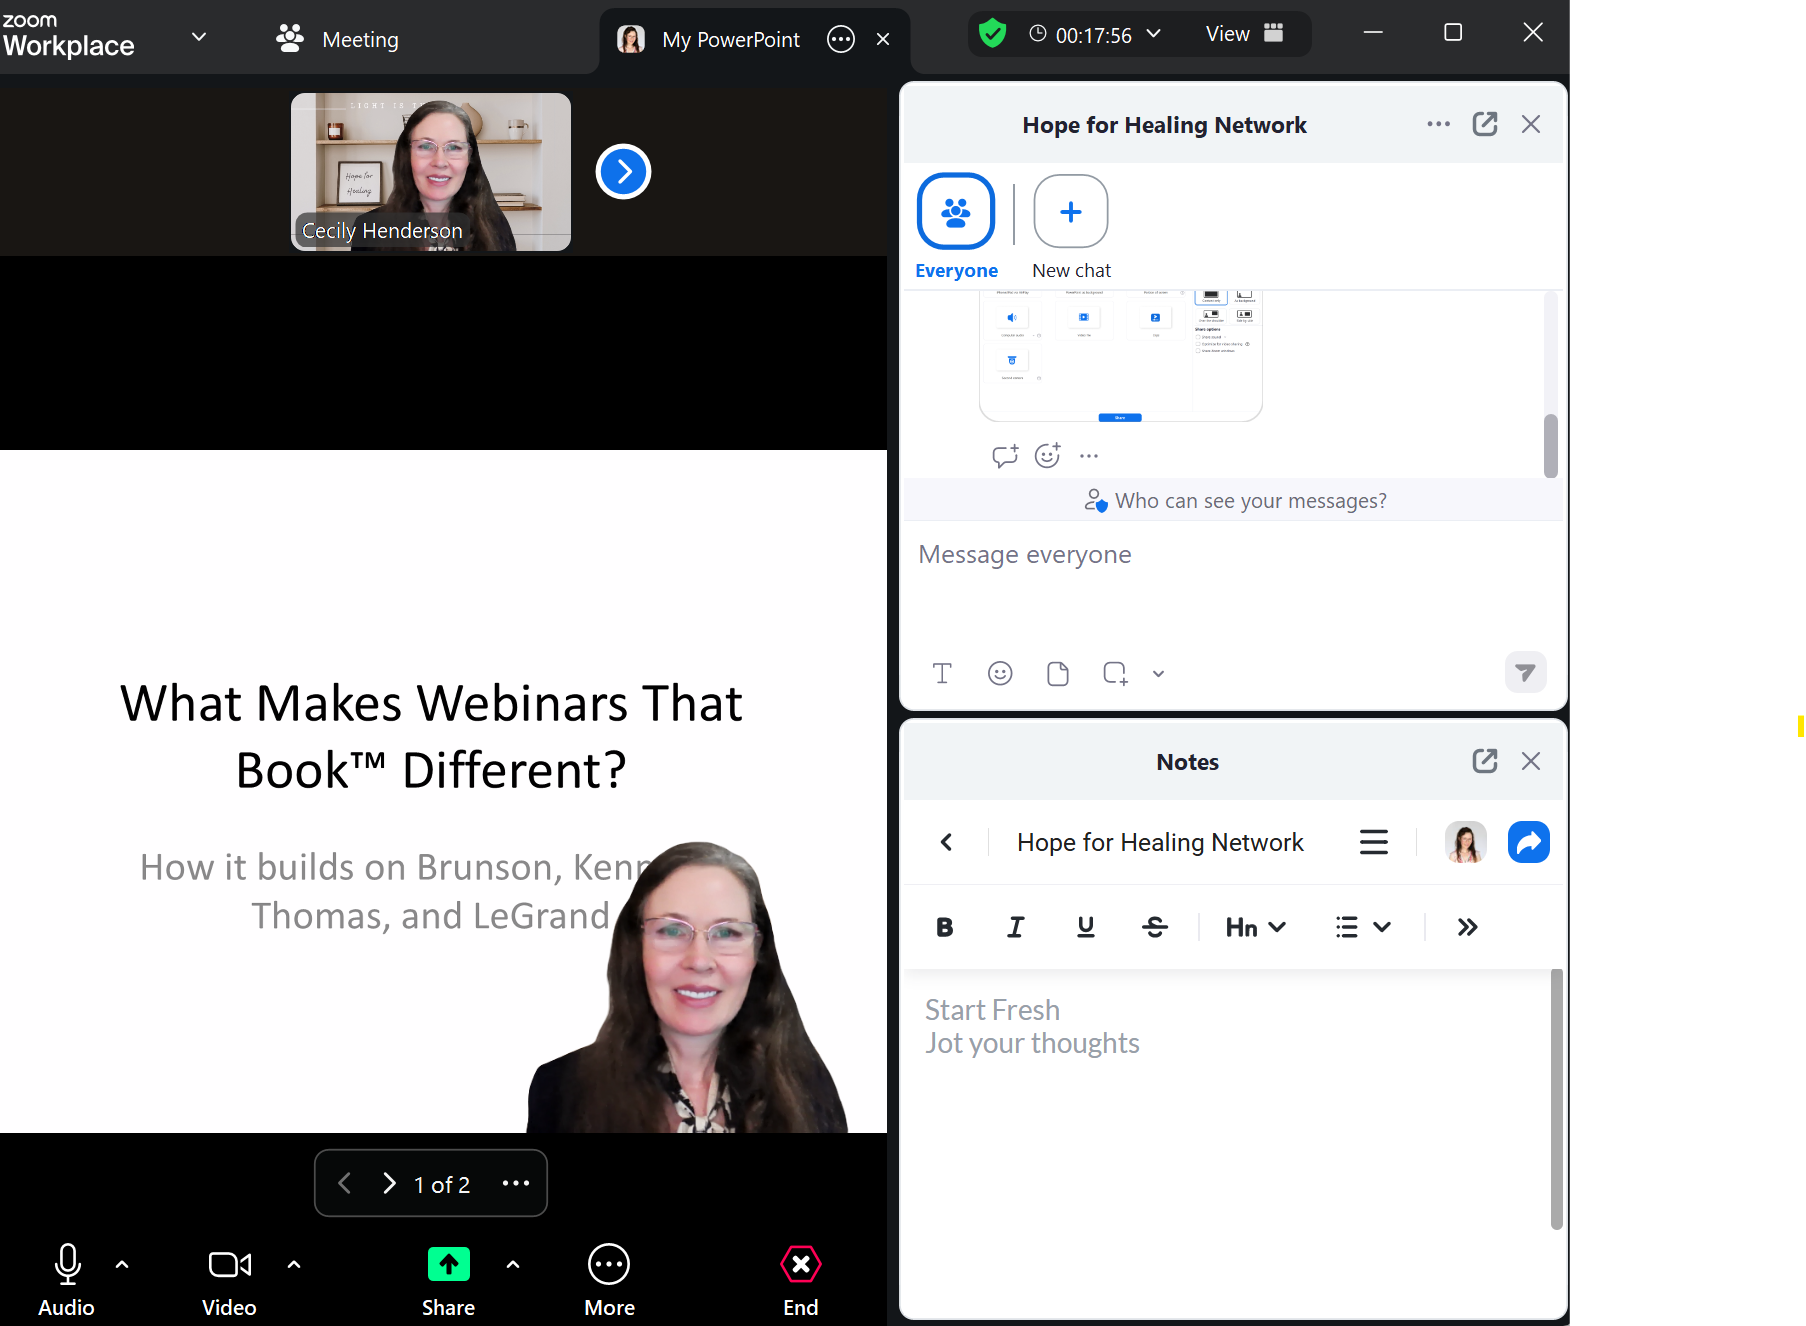
Task: Reply in thread to chat message
Action: [x=1005, y=456]
